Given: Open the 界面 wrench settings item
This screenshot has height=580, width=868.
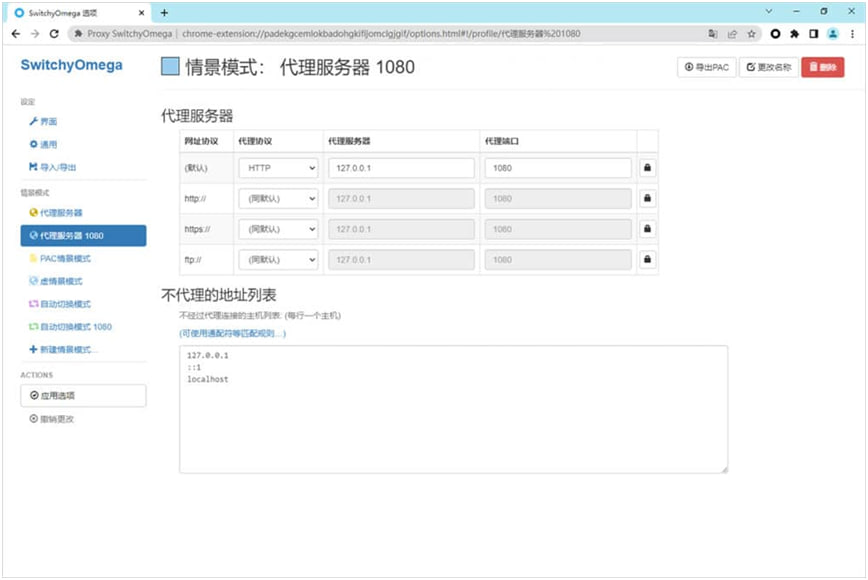Looking at the screenshot, I should coord(43,121).
